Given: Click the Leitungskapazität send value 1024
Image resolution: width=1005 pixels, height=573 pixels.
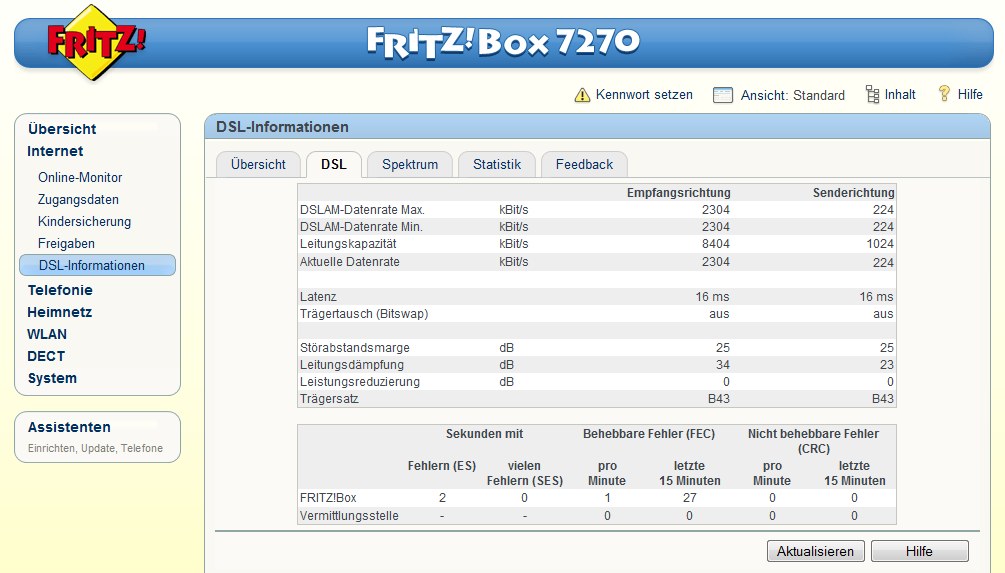Looking at the screenshot, I should pyautogui.click(x=880, y=244).
